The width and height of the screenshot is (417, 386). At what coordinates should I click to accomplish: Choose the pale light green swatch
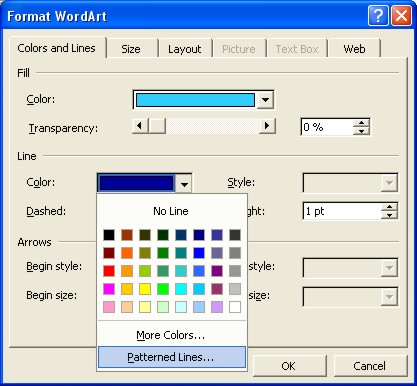point(163,307)
